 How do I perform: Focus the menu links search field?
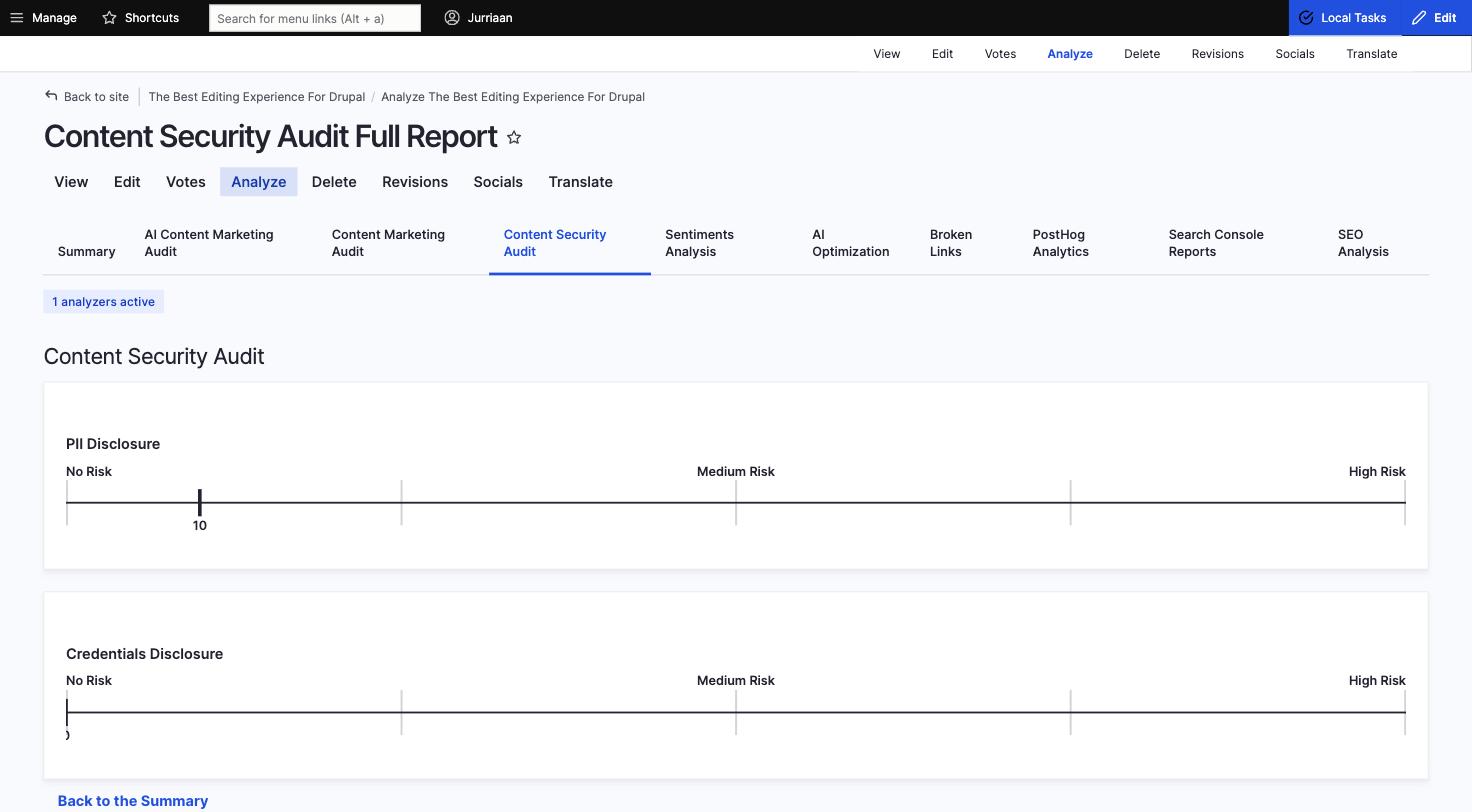(315, 18)
